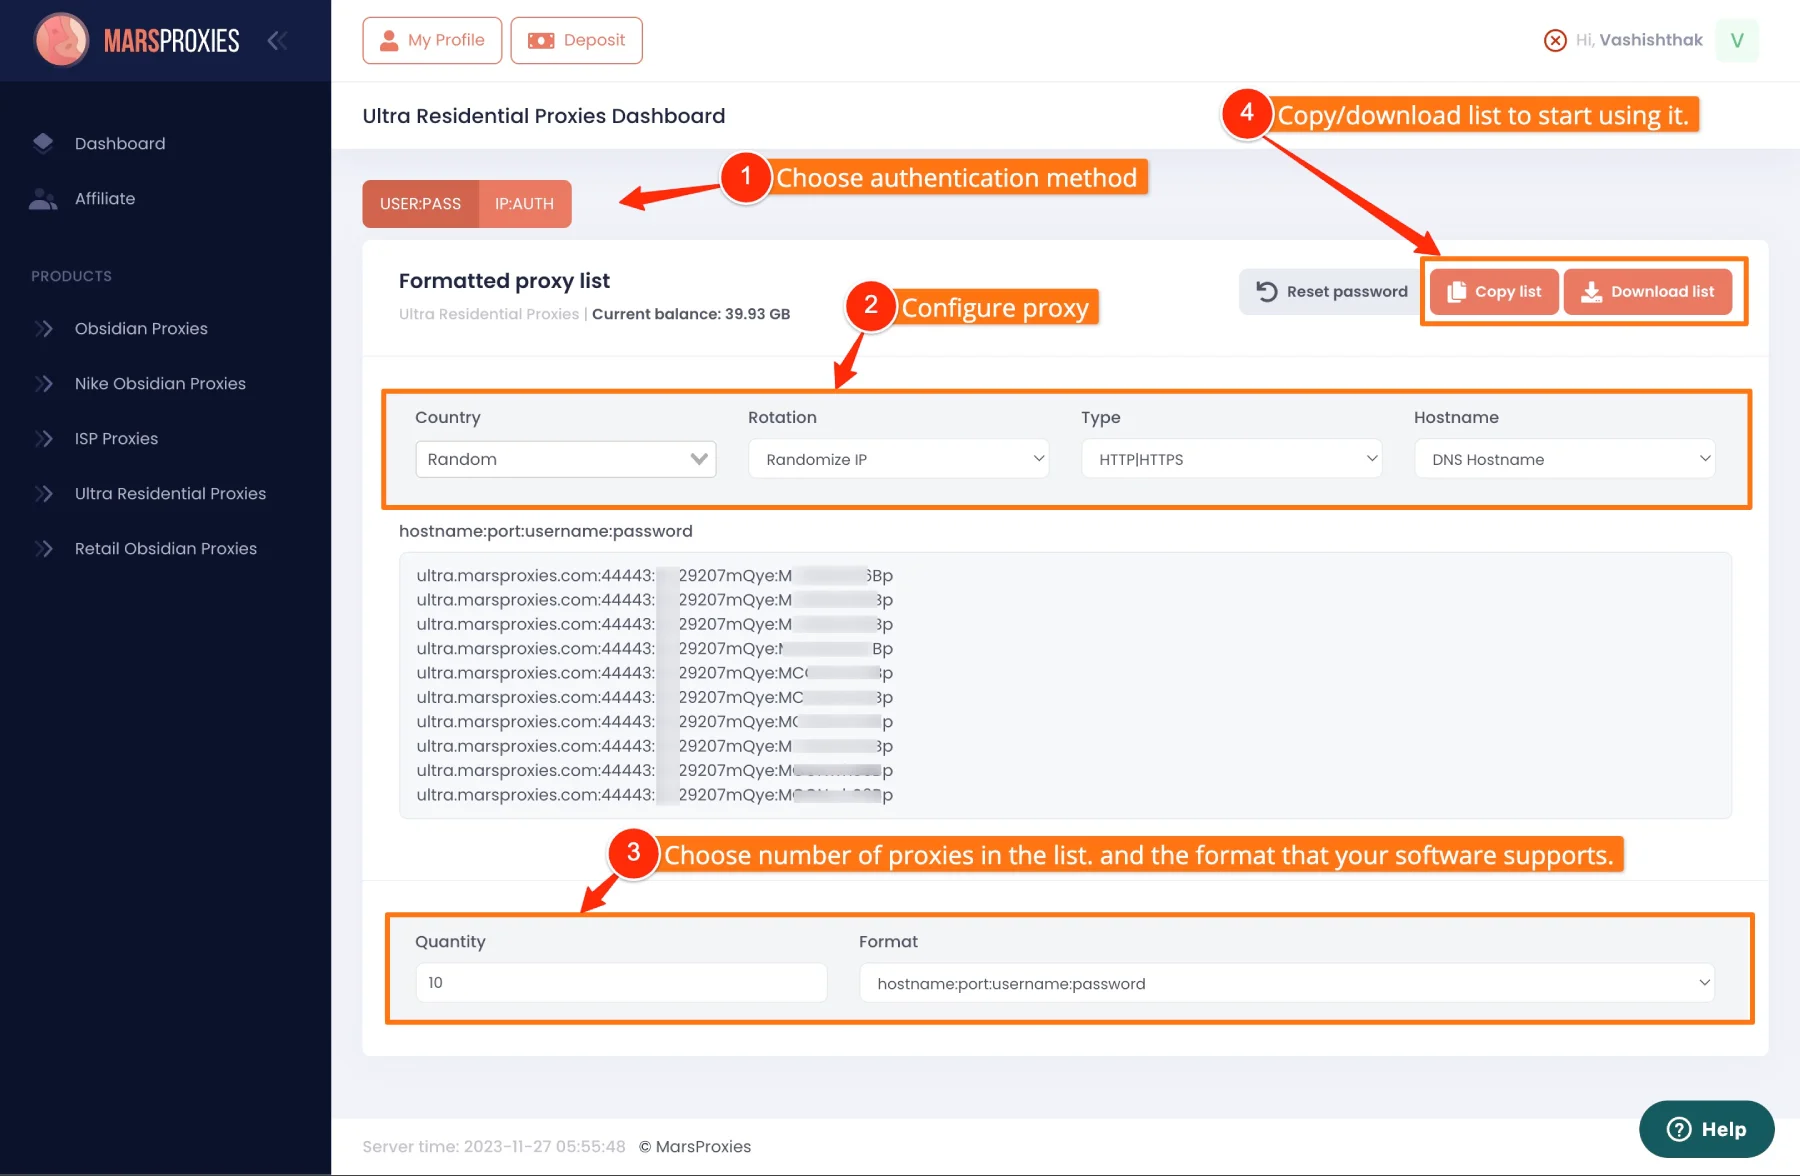Click the Affiliate people icon
The height and width of the screenshot is (1176, 1800).
coord(43,198)
